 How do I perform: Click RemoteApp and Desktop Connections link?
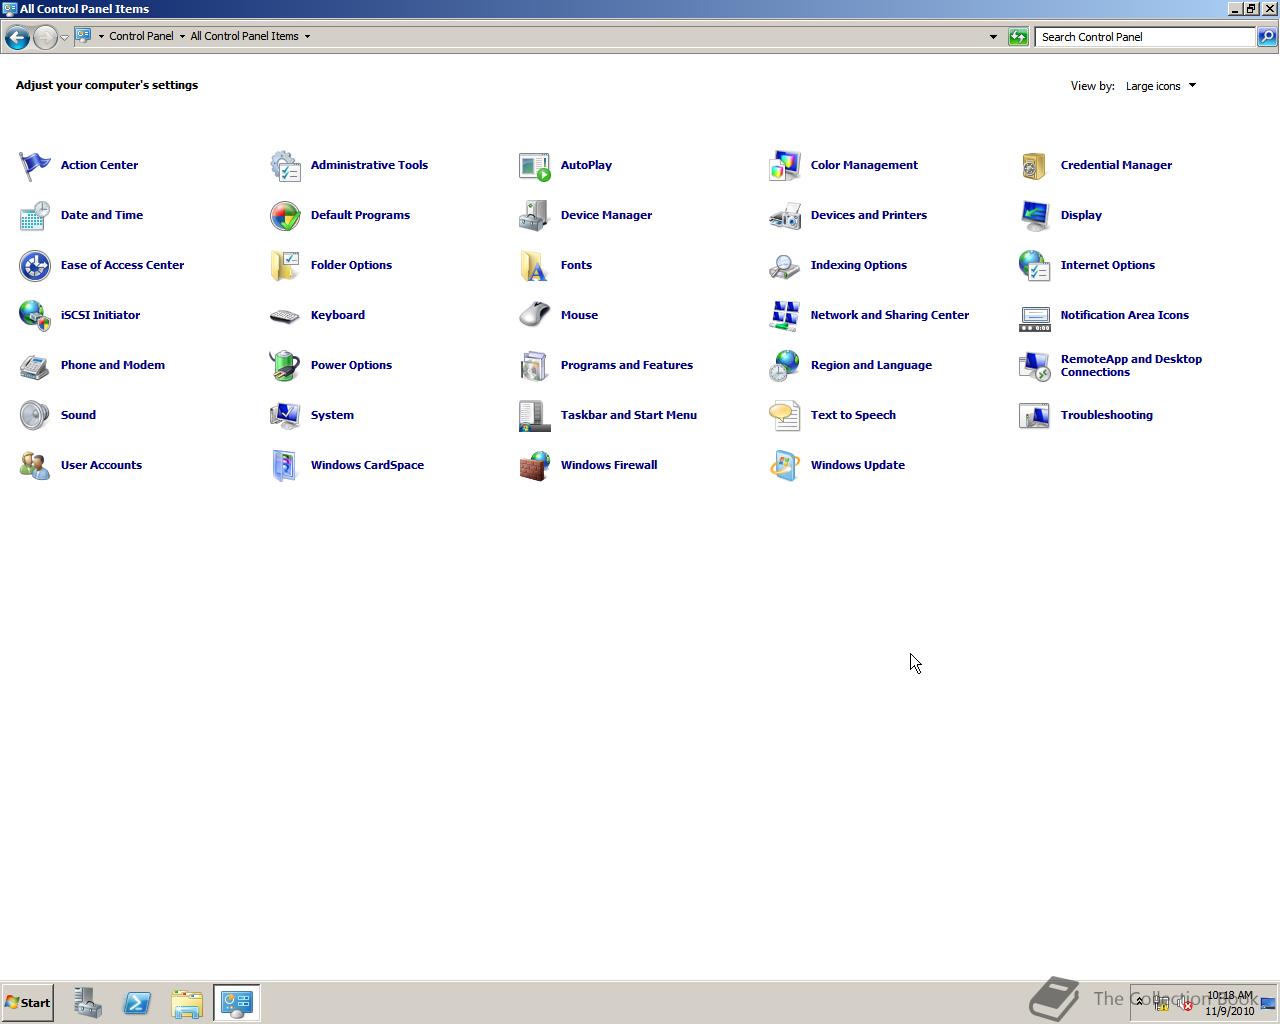1131,365
